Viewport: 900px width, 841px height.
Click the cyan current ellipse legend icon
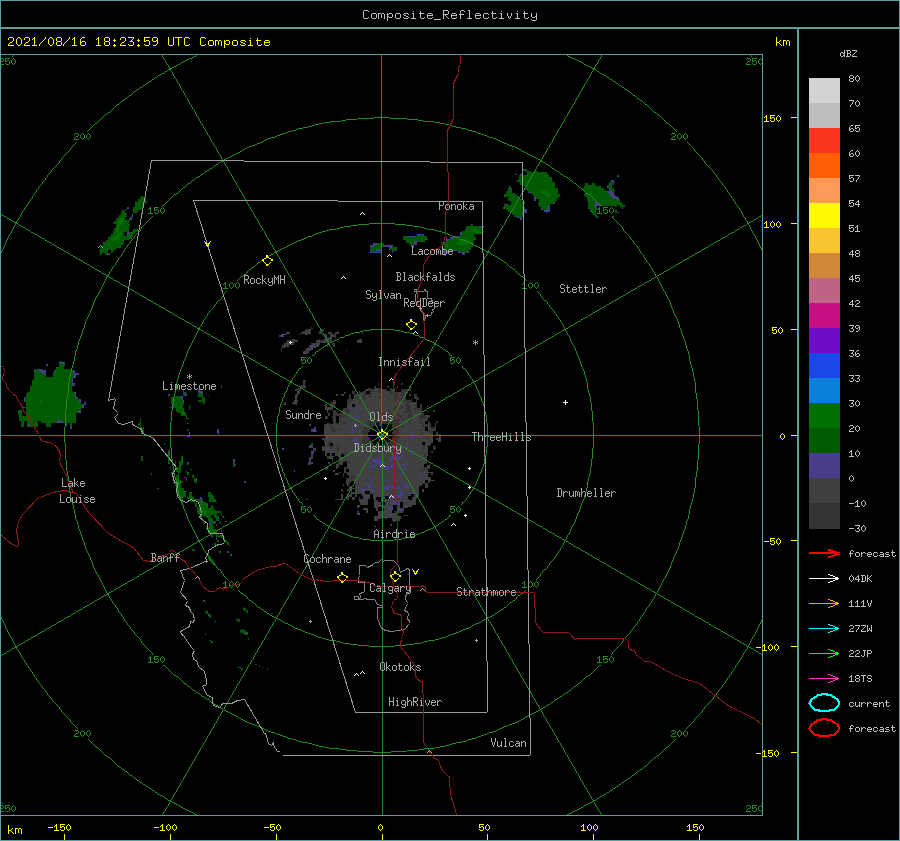point(824,703)
